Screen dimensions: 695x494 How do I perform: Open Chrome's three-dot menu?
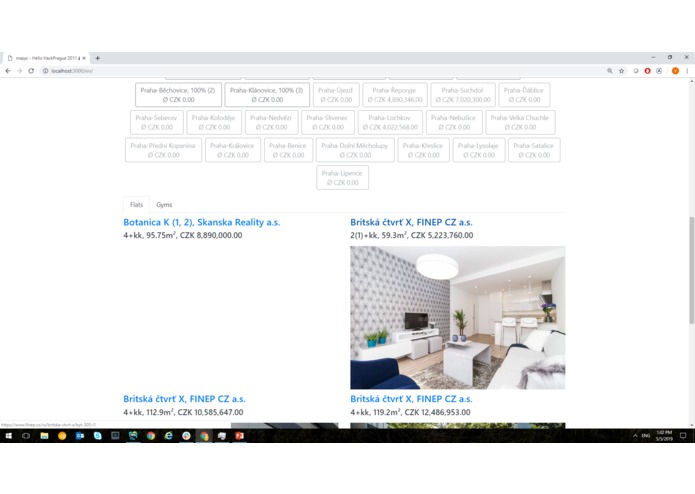pos(687,71)
